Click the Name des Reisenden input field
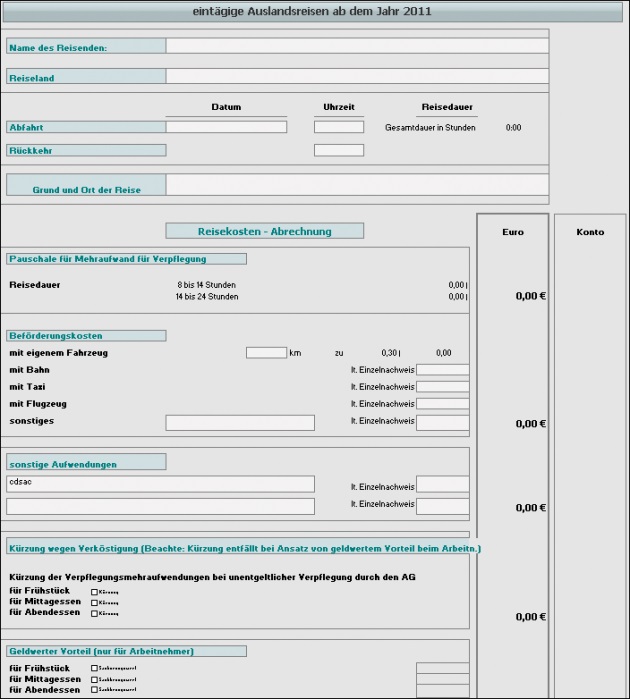The image size is (630, 699). (x=357, y=46)
